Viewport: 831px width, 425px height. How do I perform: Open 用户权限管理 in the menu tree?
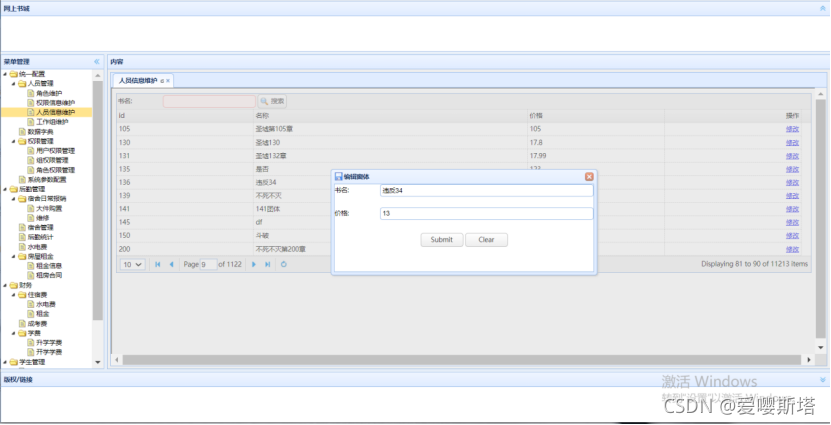coord(56,151)
